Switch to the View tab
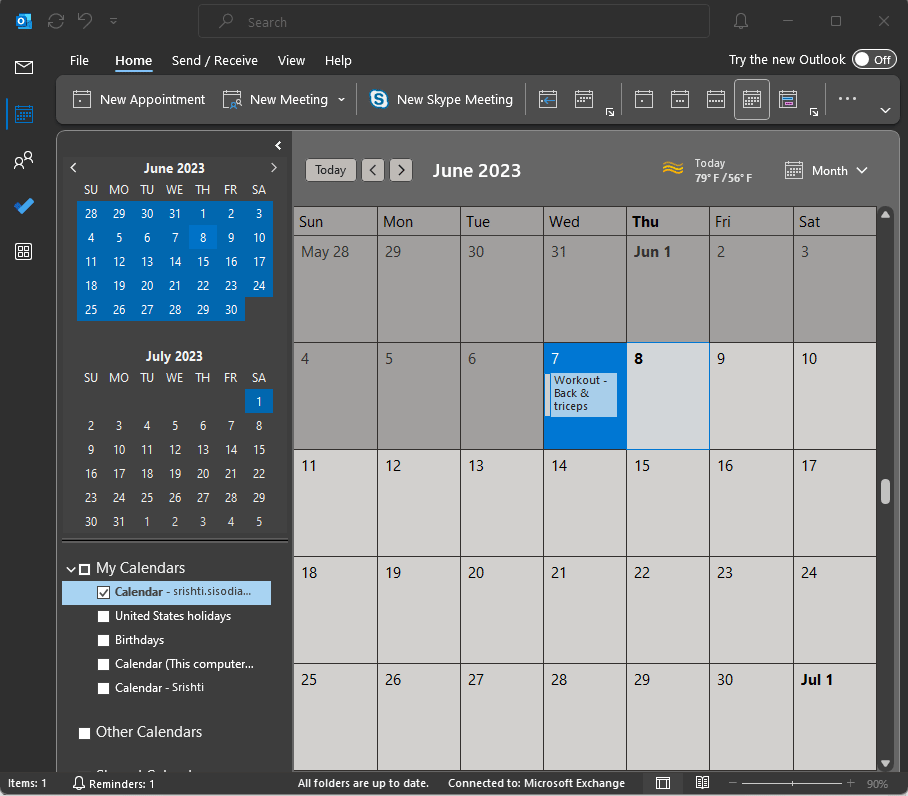Viewport: 908px width, 796px height. point(291,60)
